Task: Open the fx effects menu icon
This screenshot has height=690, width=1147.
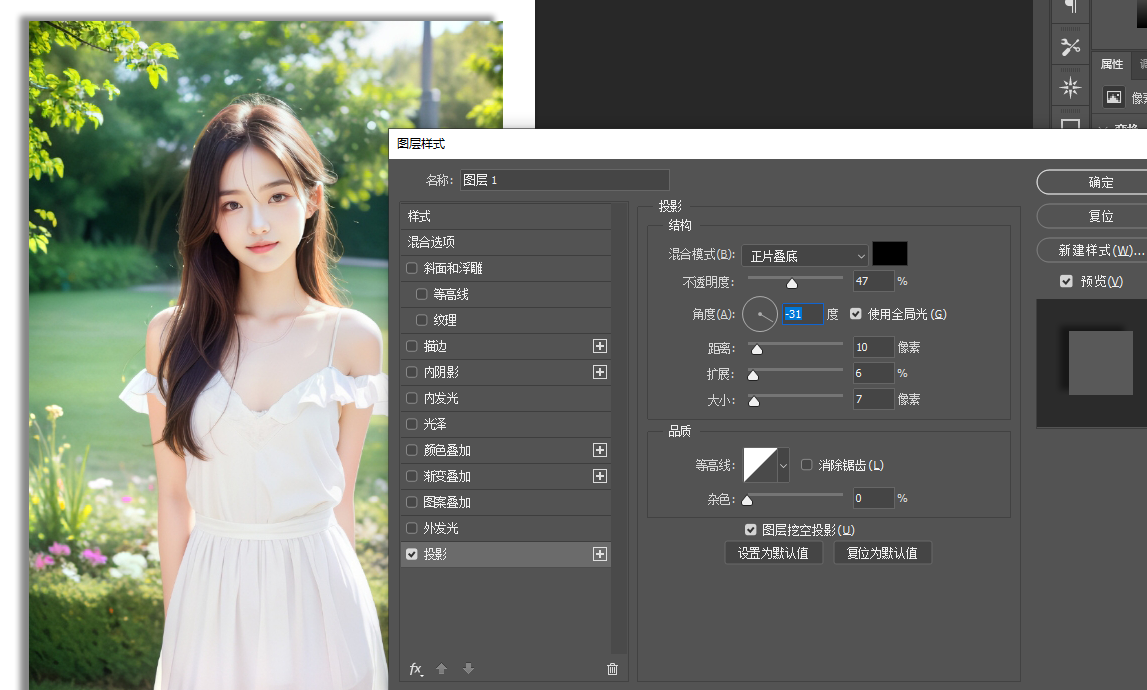Action: 416,669
